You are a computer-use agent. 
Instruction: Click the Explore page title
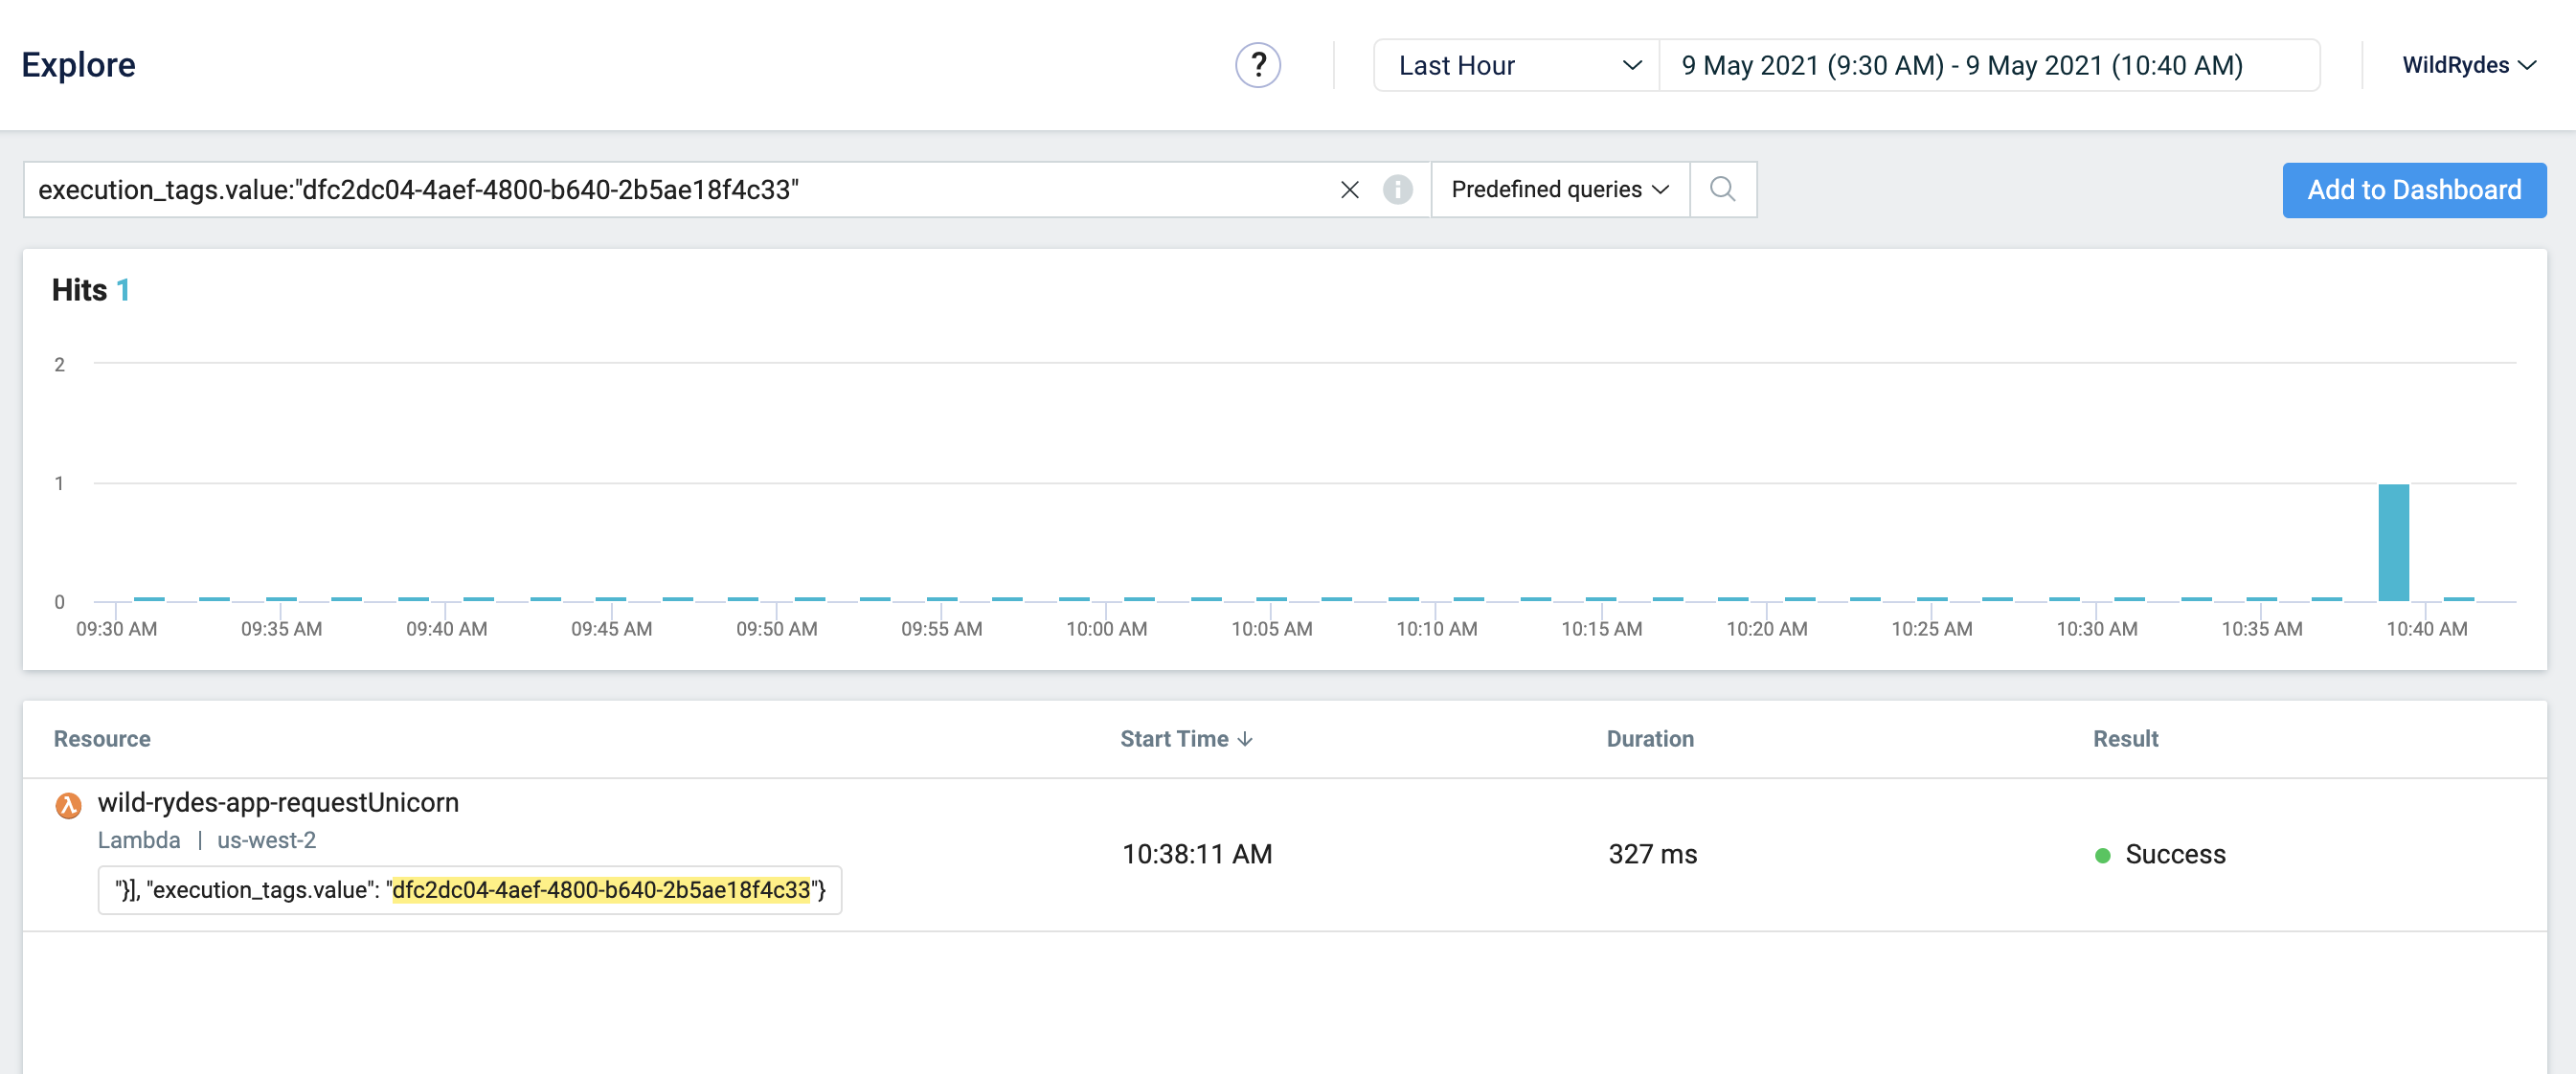click(x=78, y=66)
